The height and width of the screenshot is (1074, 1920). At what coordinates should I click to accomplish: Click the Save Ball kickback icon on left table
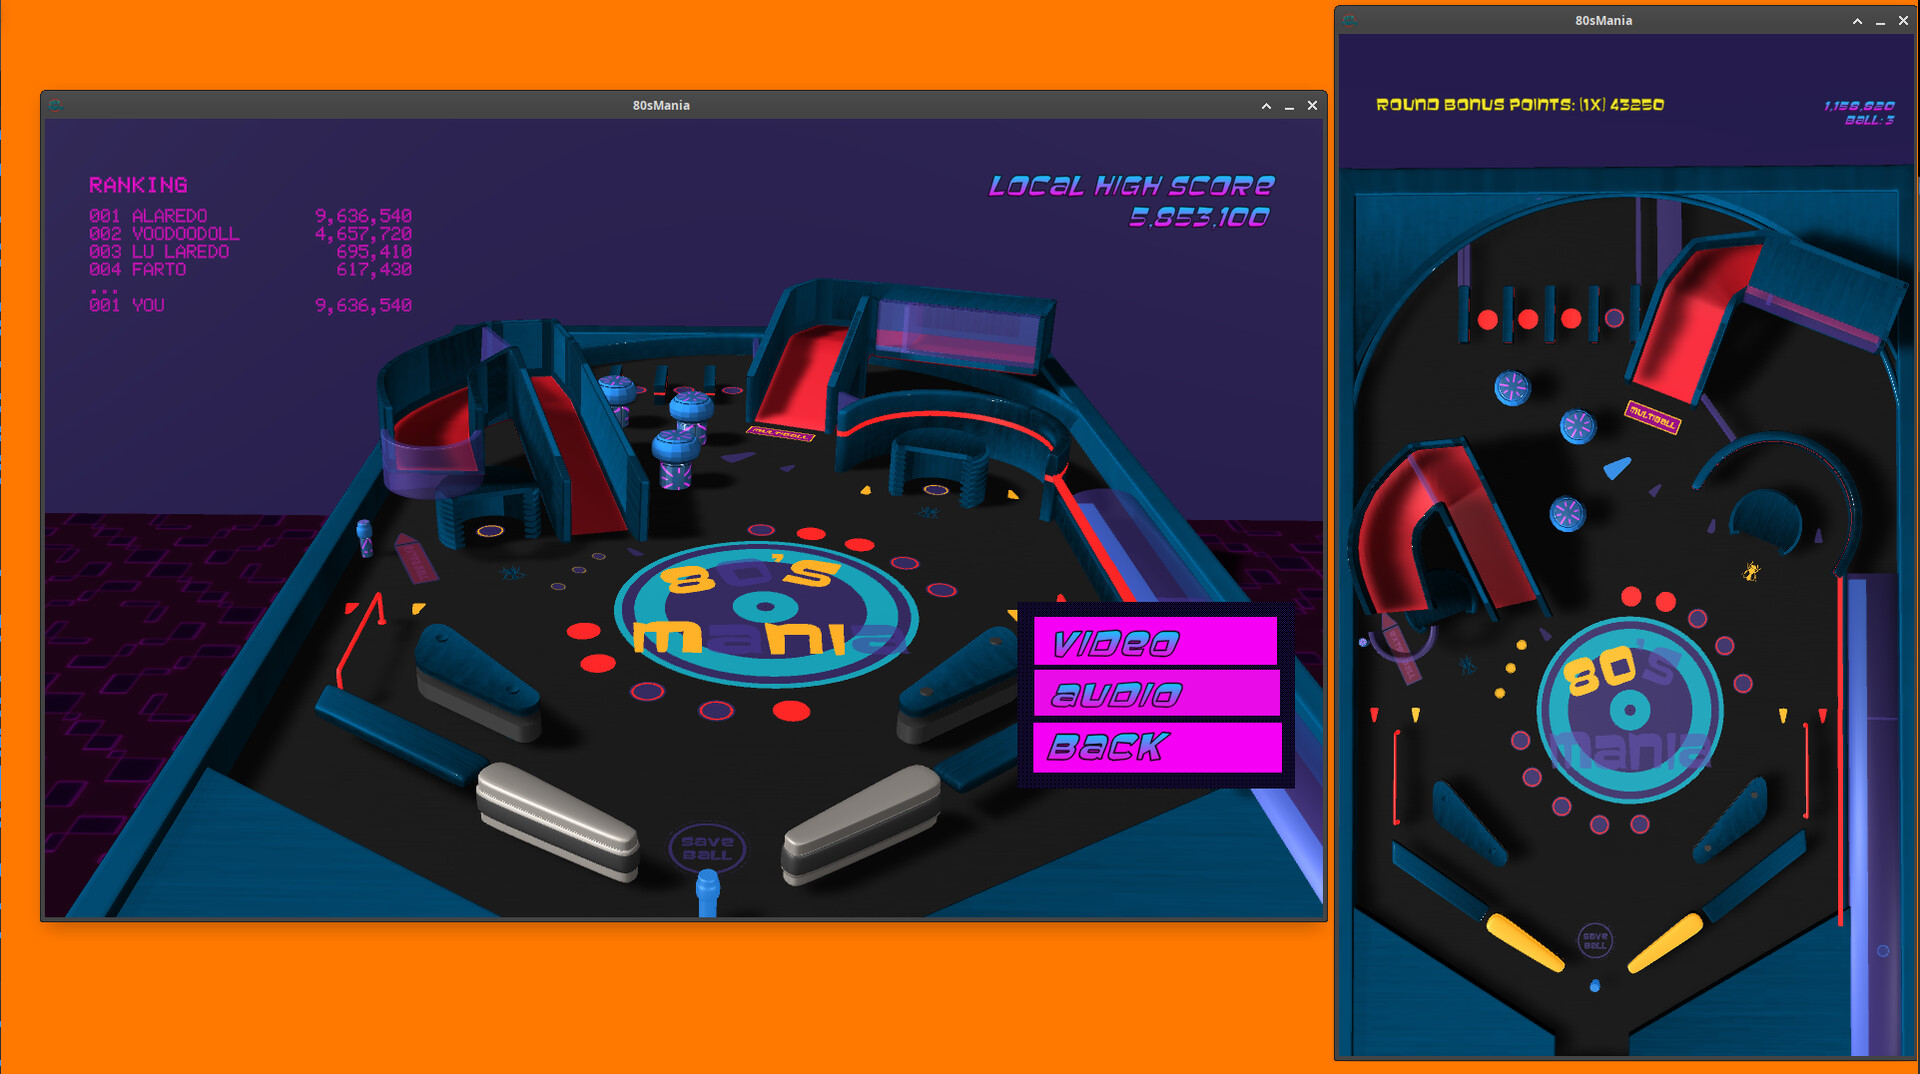(x=707, y=845)
